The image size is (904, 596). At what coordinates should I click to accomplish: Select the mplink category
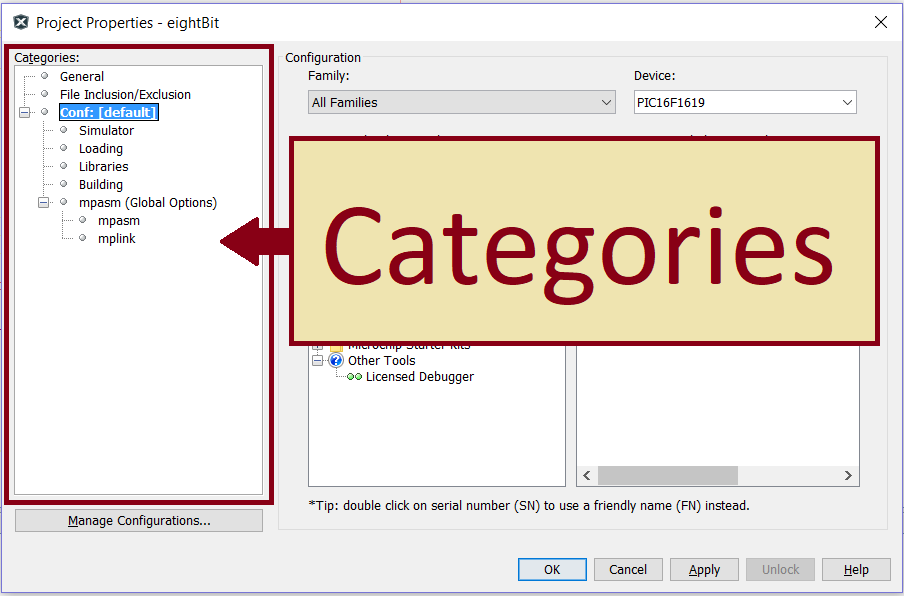click(x=117, y=238)
